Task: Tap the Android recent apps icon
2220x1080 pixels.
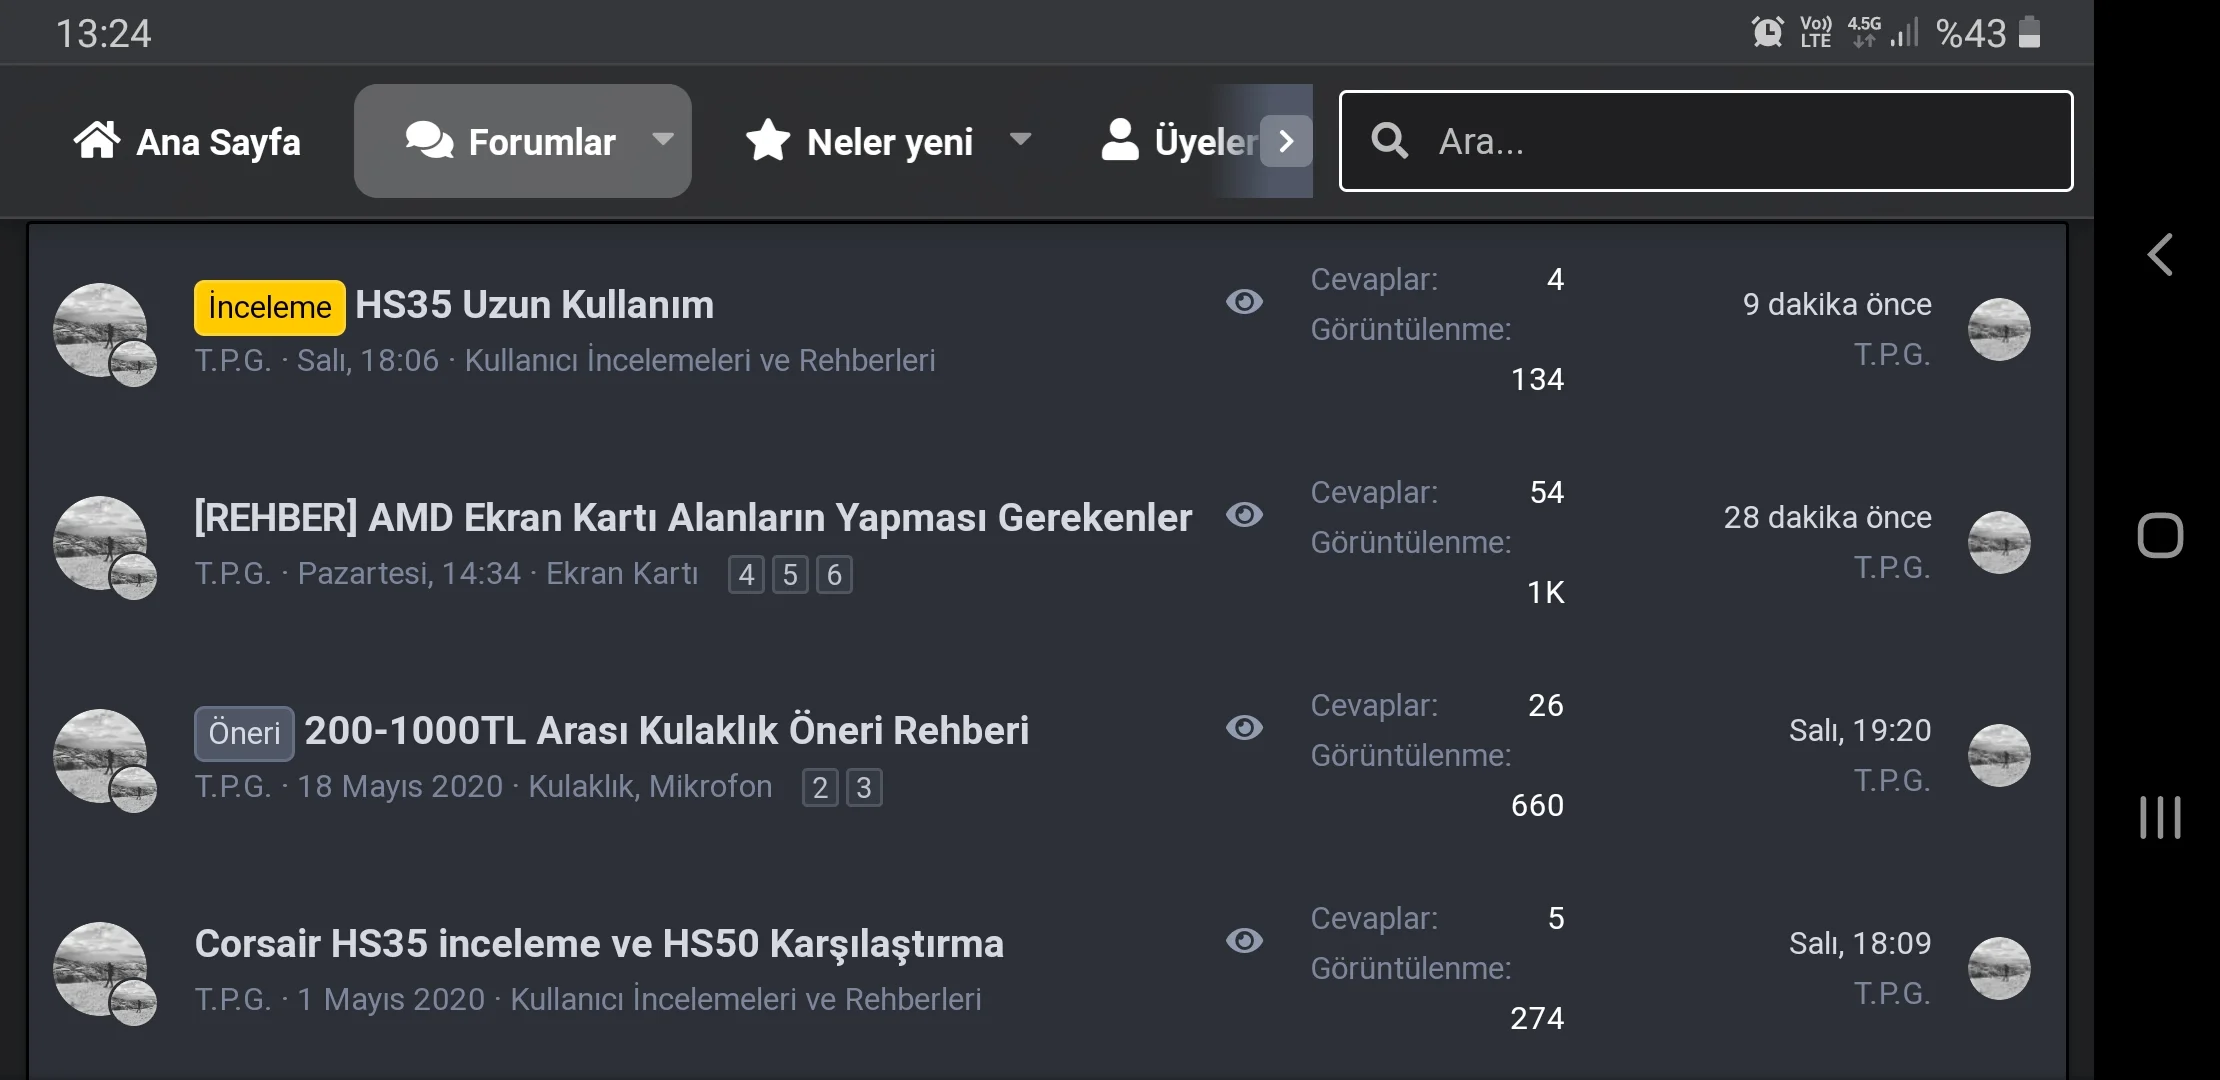Action: [2160, 817]
